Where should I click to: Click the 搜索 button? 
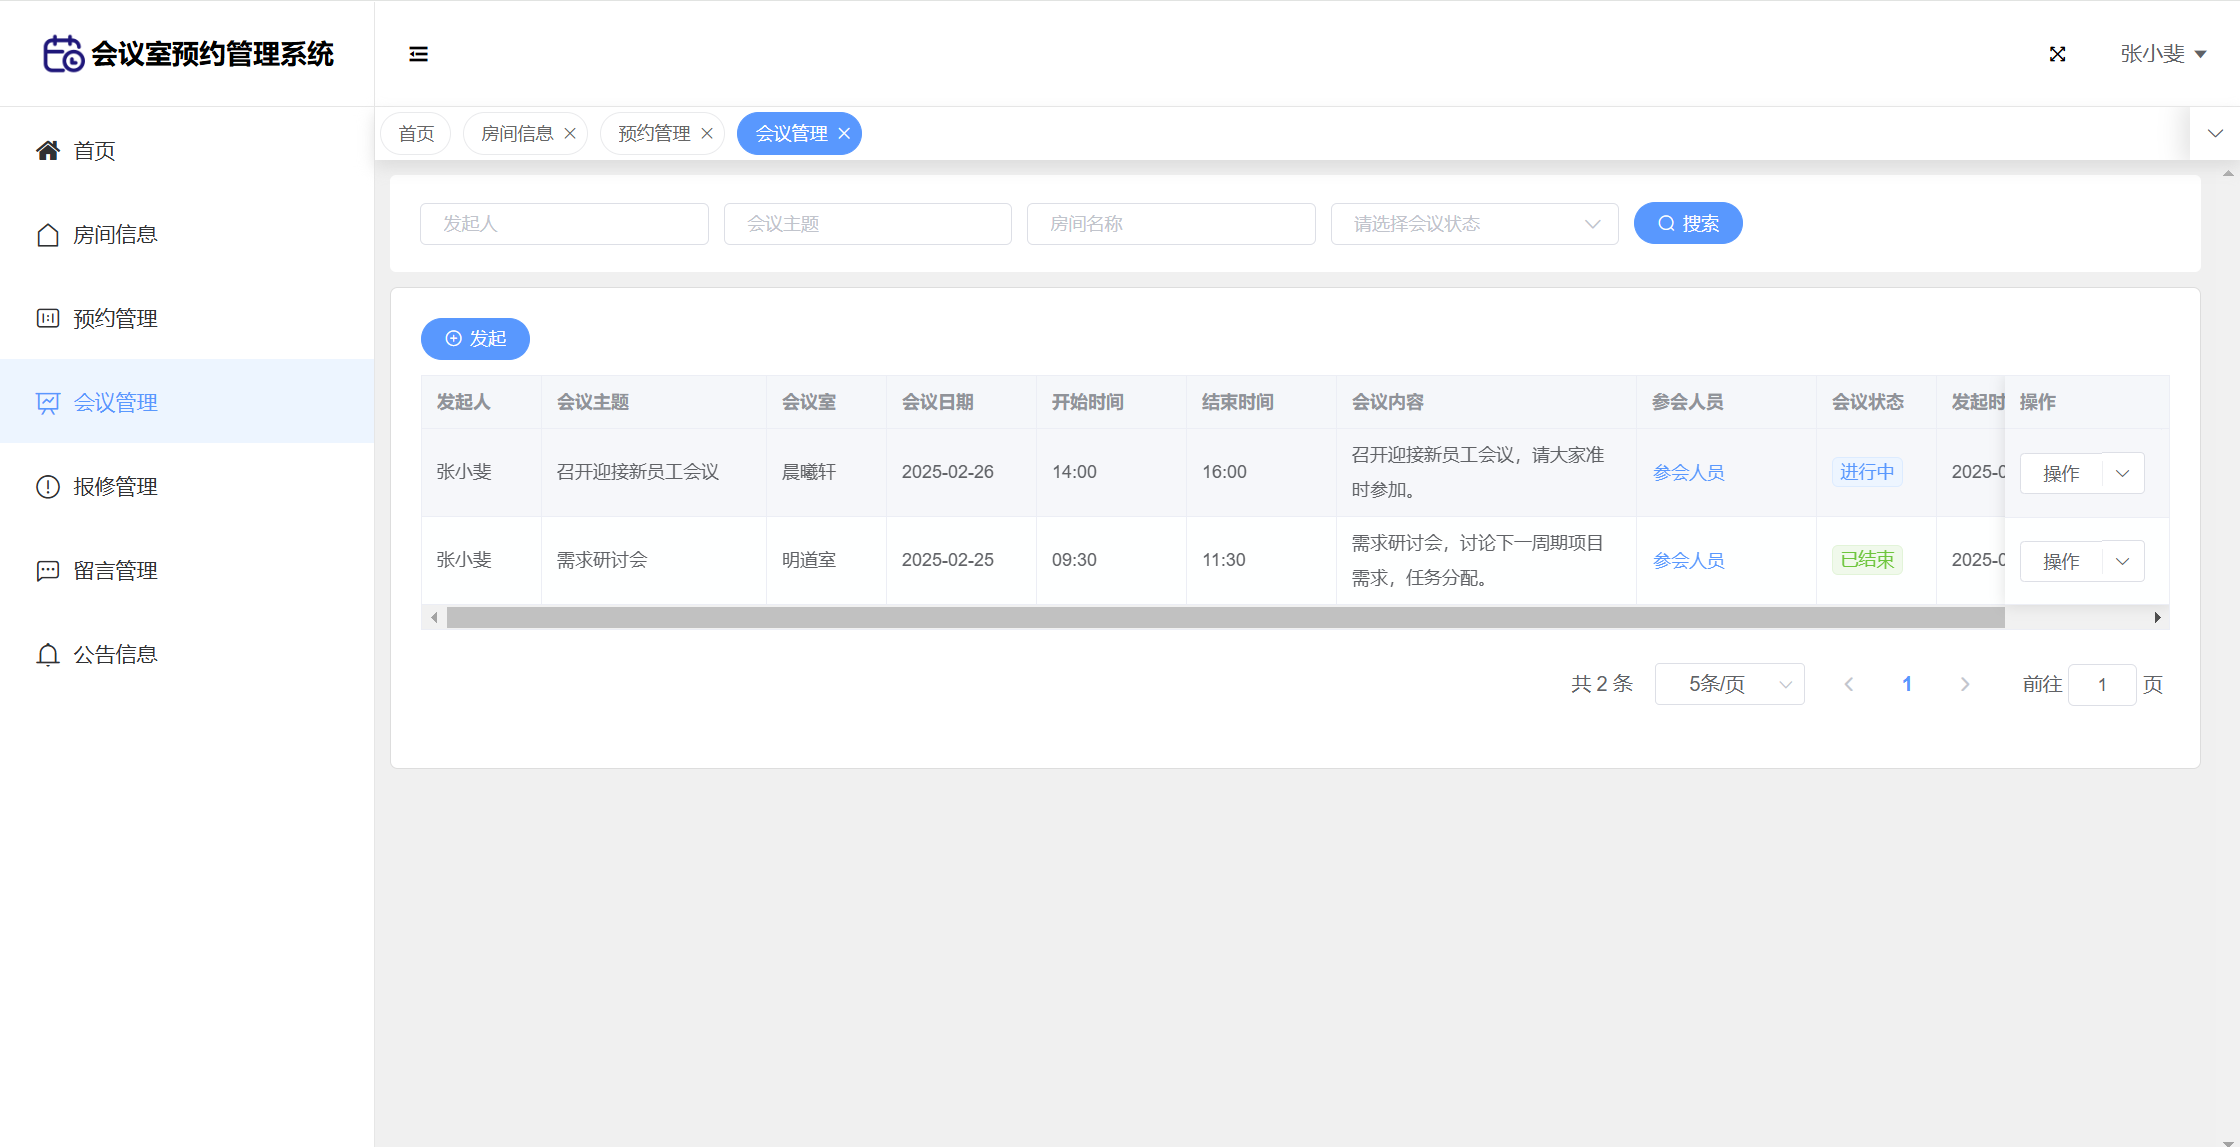tap(1688, 223)
